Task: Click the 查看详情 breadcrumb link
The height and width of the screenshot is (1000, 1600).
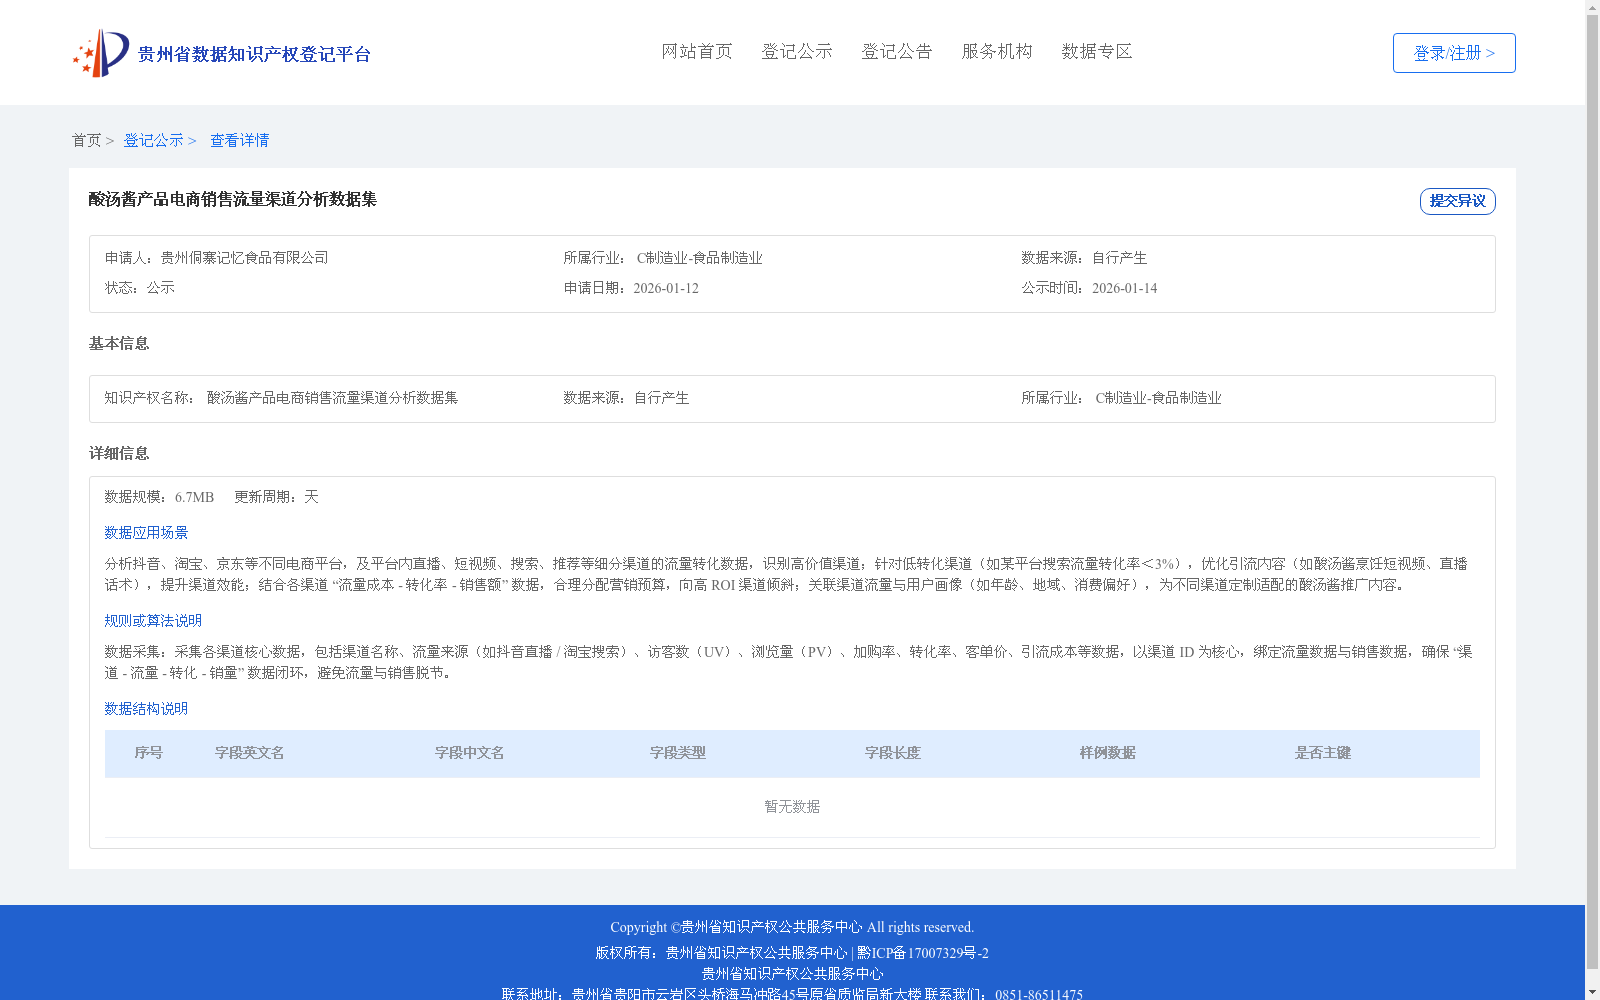Action: [x=239, y=140]
